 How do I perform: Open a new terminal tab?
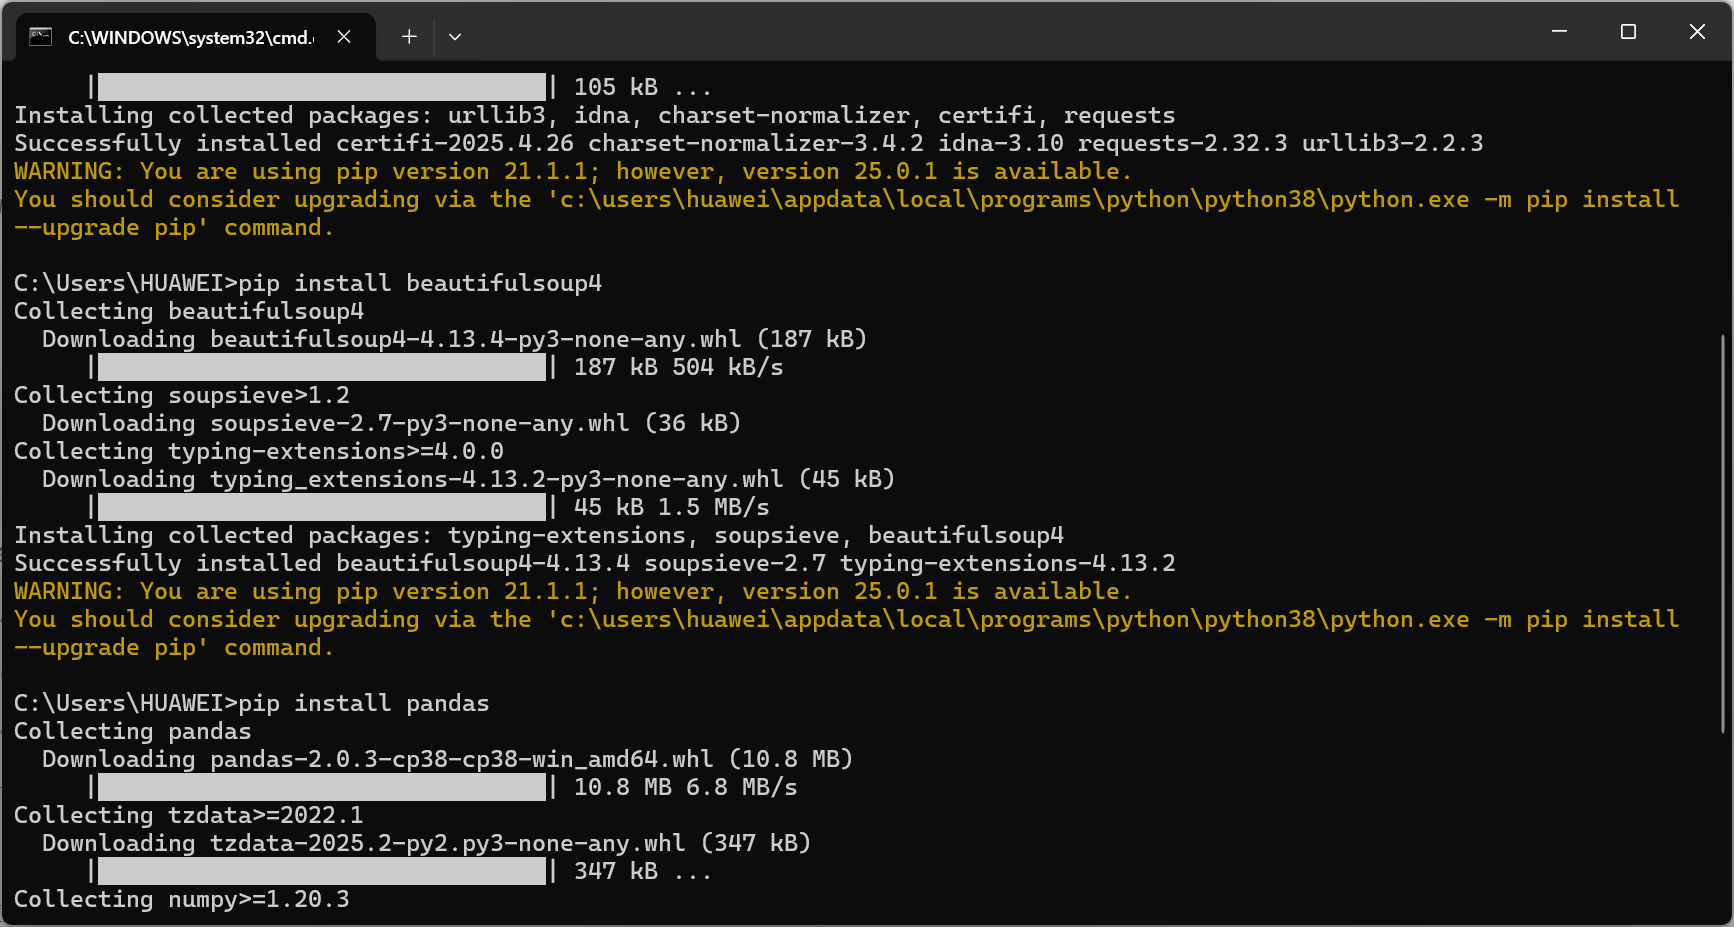[409, 37]
